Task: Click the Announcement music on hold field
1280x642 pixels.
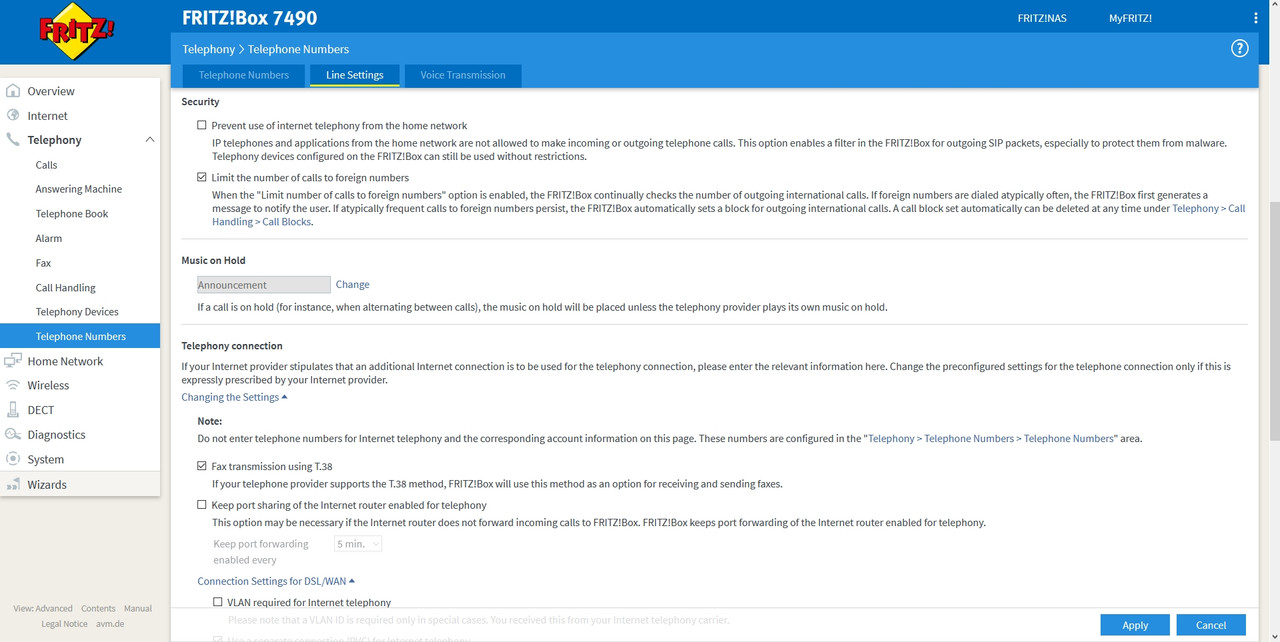Action: click(264, 285)
